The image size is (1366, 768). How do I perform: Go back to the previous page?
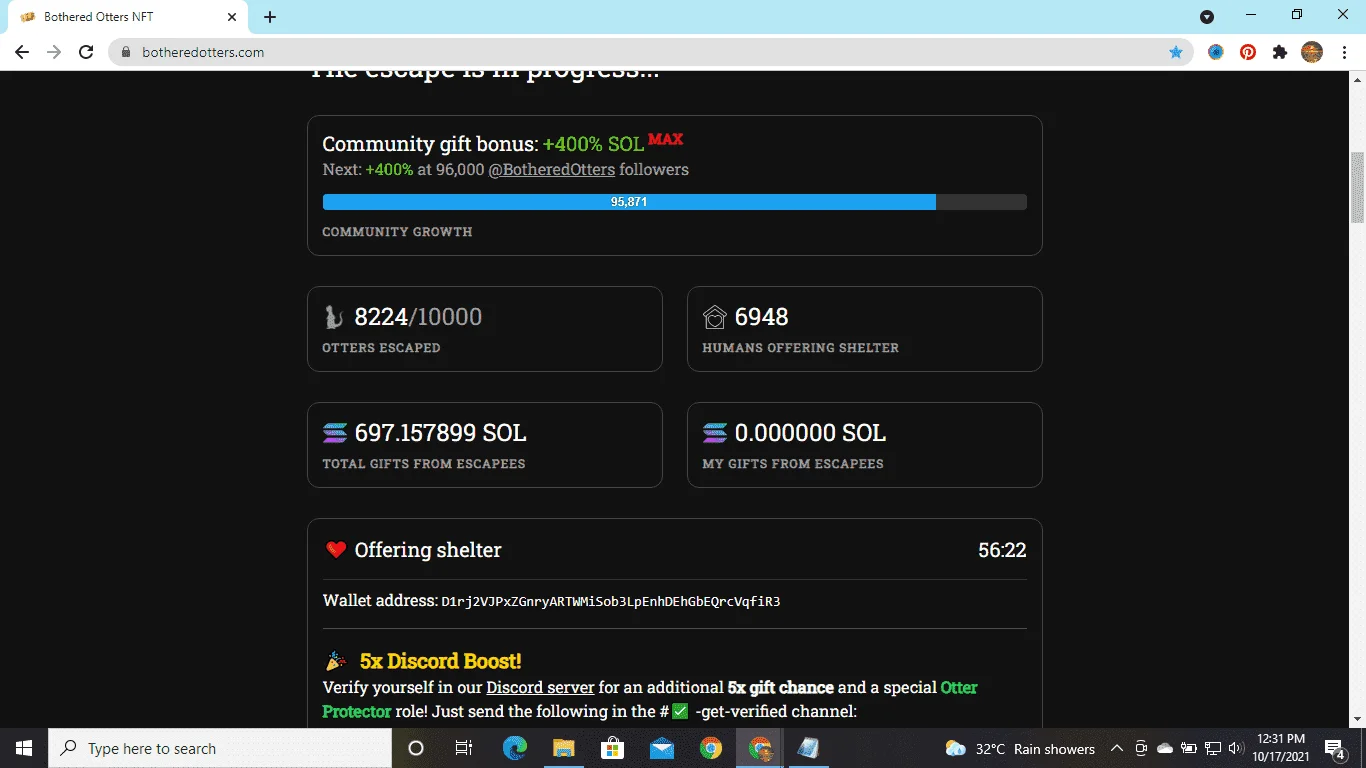click(x=22, y=52)
